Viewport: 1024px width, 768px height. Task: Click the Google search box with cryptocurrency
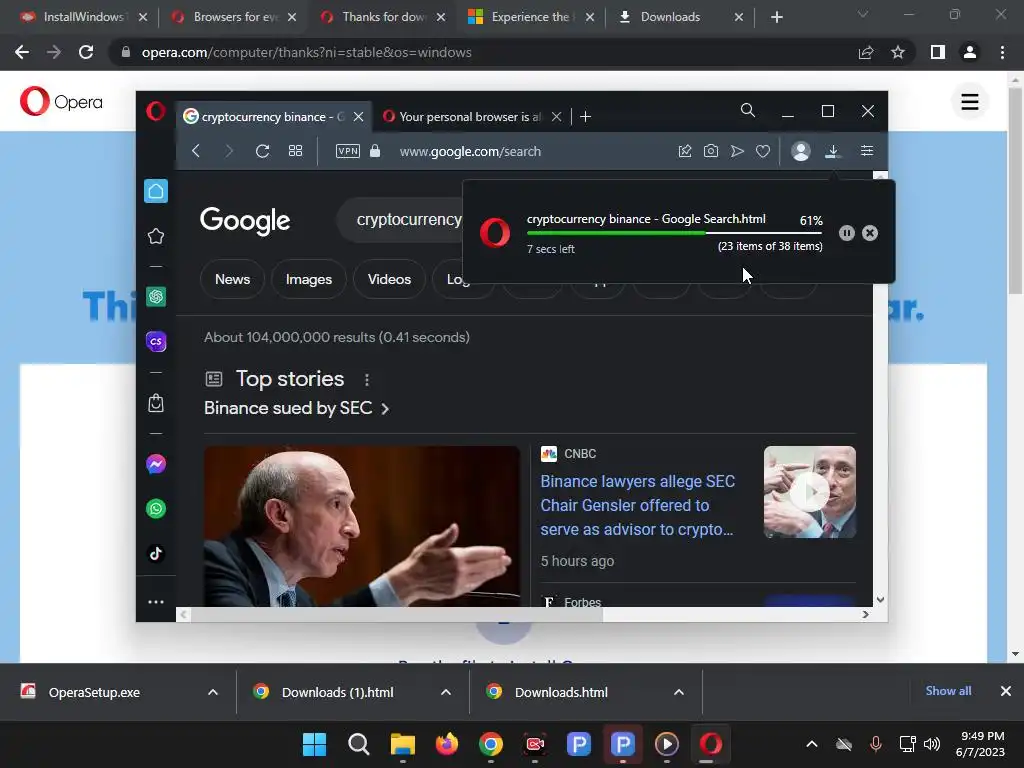402,220
